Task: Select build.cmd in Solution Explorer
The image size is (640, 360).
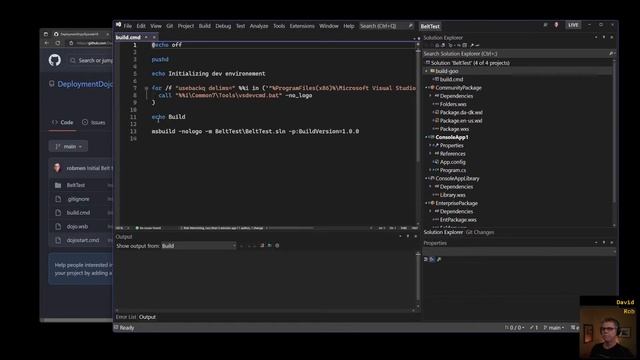Action: [451, 79]
